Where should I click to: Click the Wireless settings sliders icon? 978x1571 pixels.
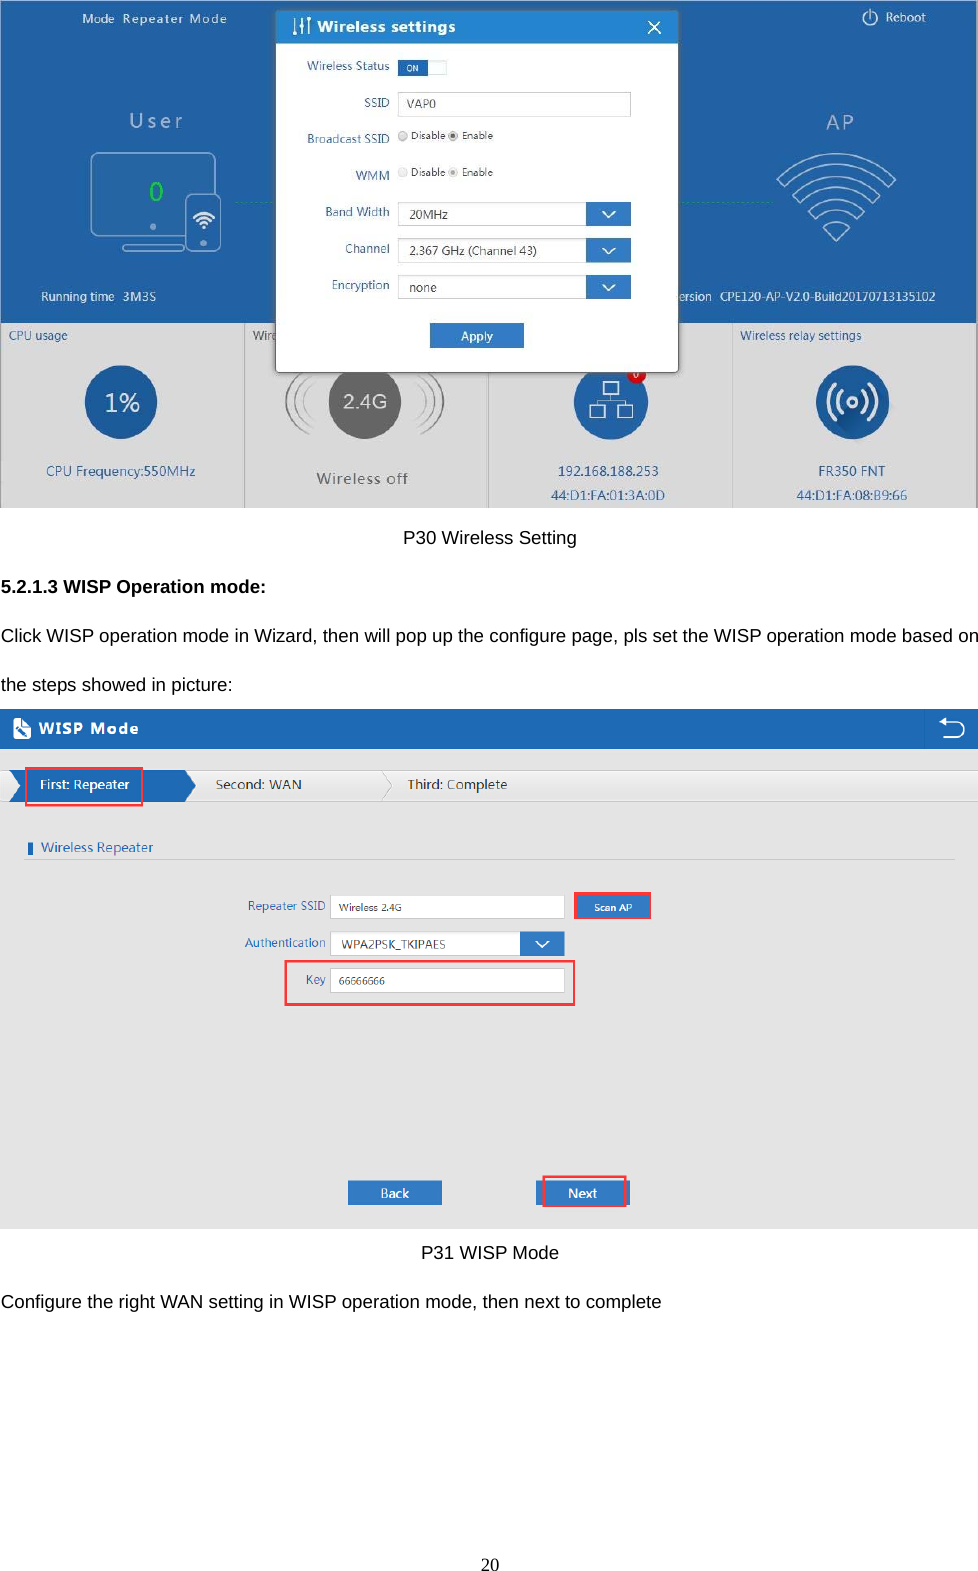point(301,26)
